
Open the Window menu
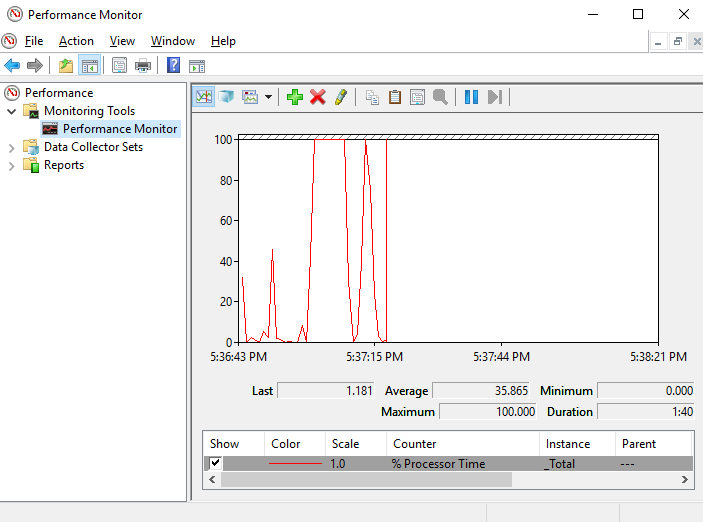[x=173, y=41]
